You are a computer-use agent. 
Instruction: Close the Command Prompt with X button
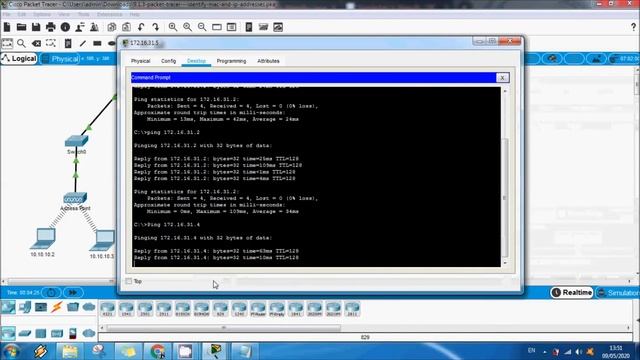pyautogui.click(x=502, y=78)
